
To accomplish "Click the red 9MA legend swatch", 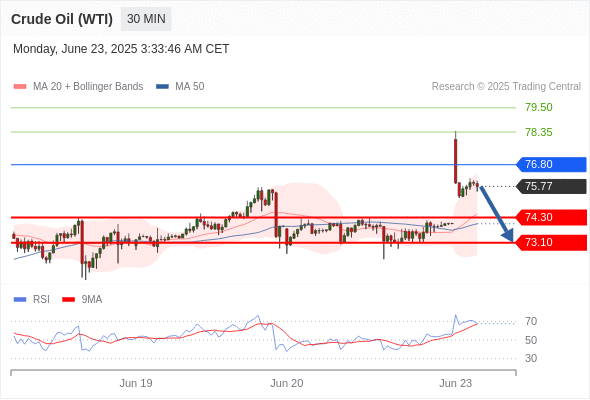I will point(68,300).
